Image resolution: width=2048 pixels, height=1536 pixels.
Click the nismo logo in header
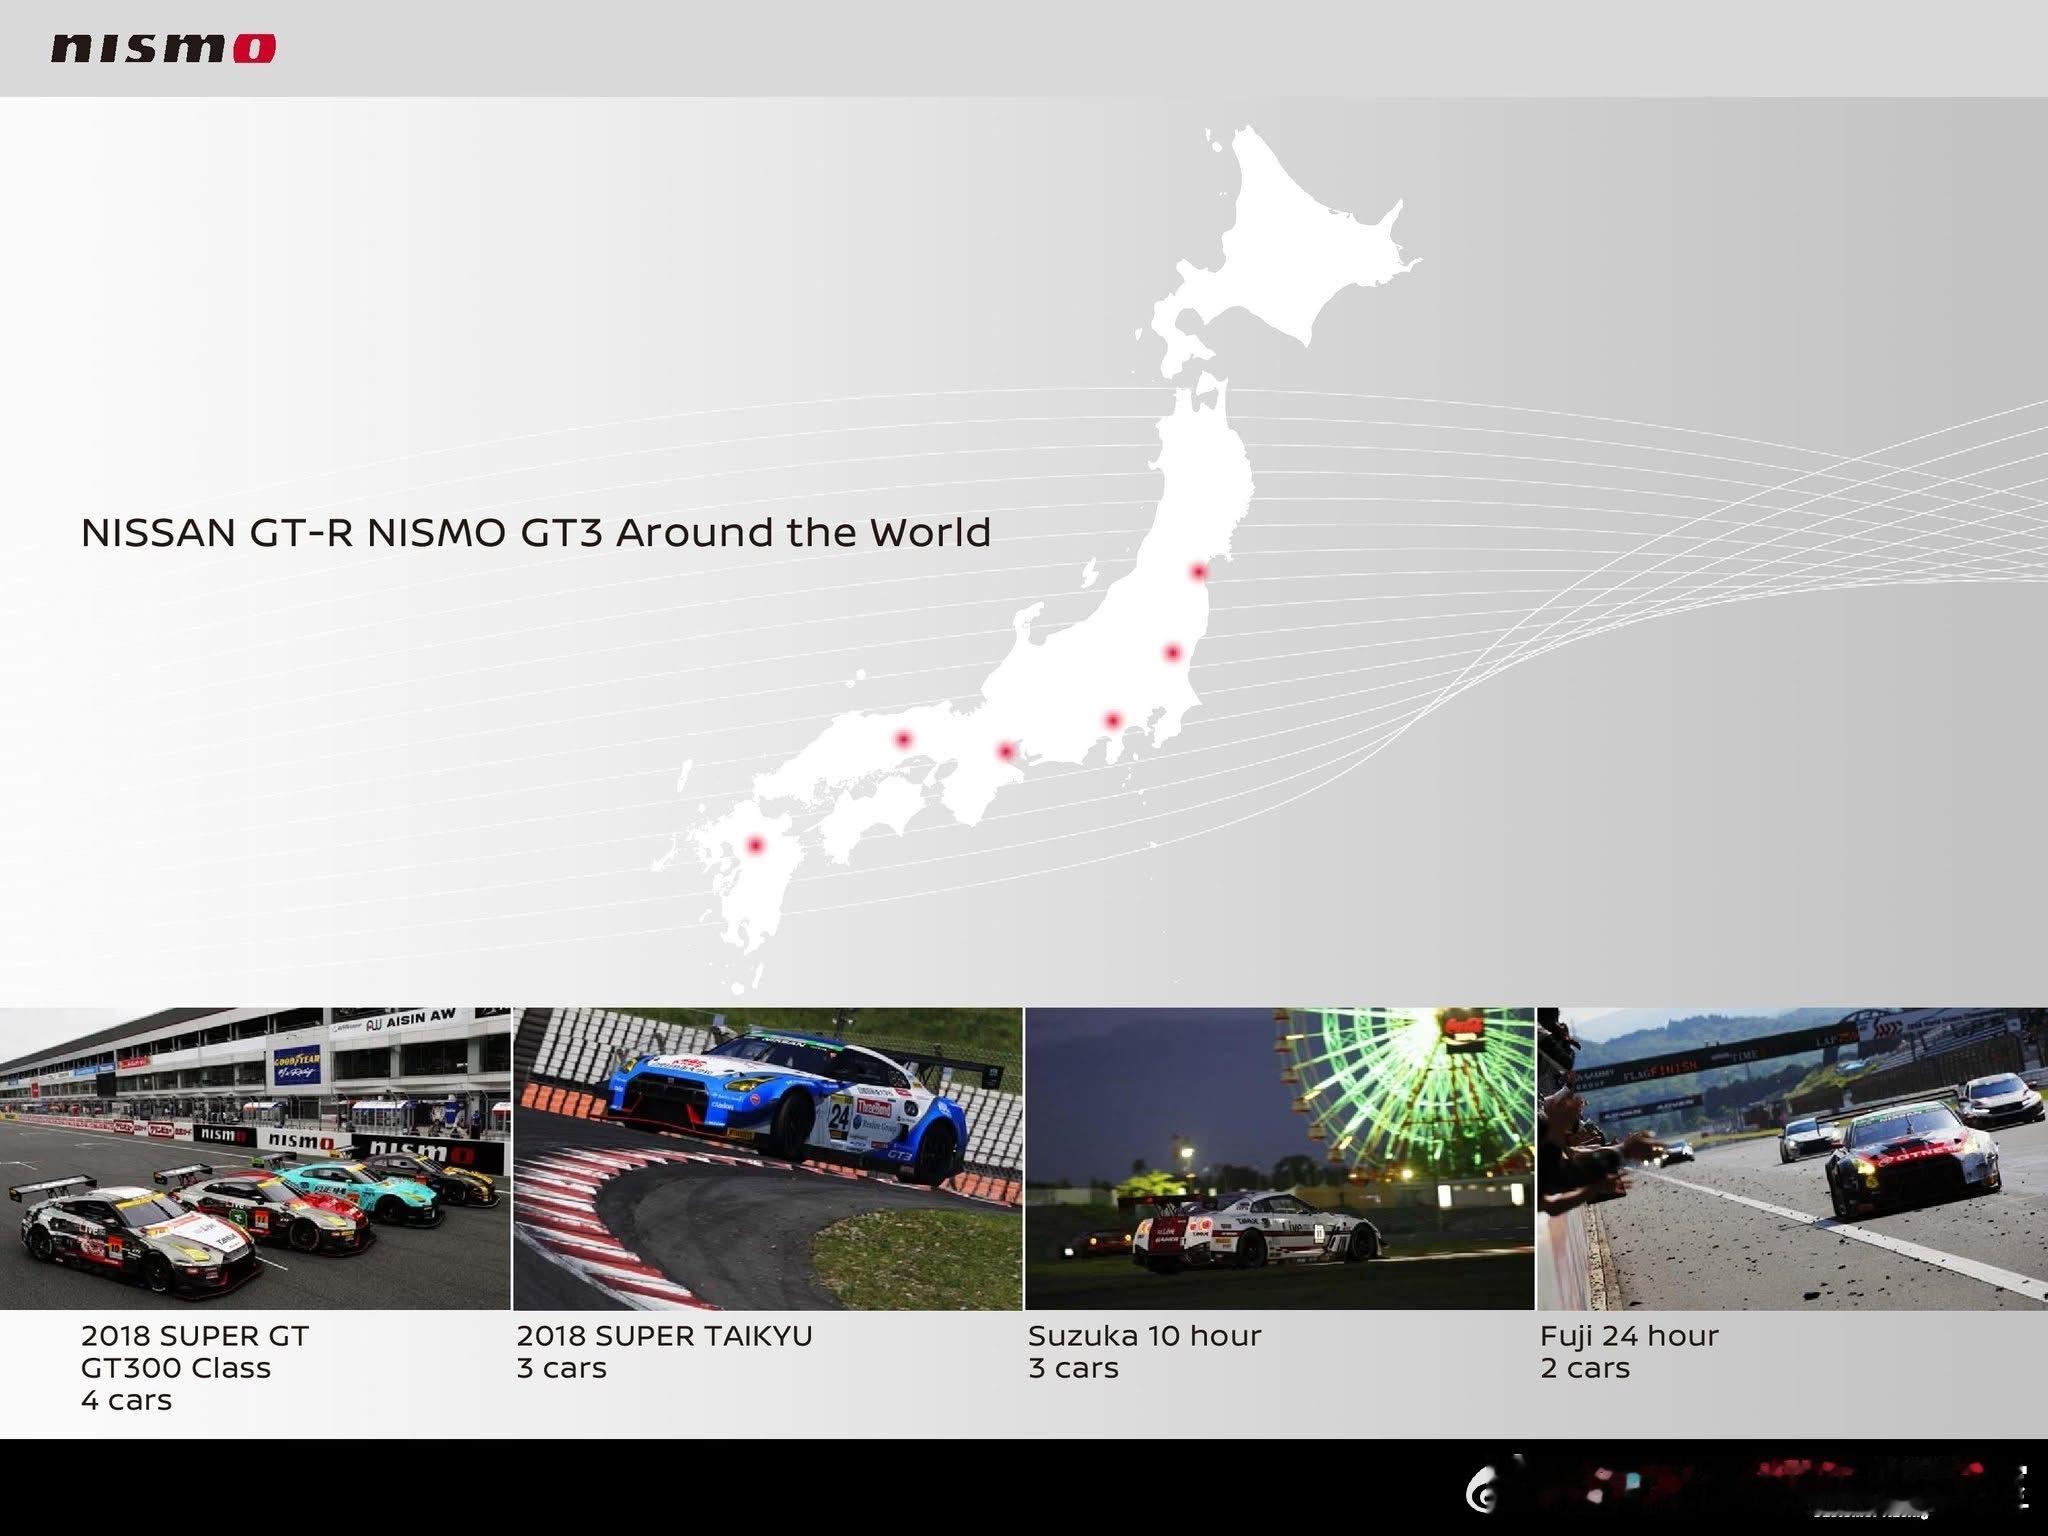[163, 47]
